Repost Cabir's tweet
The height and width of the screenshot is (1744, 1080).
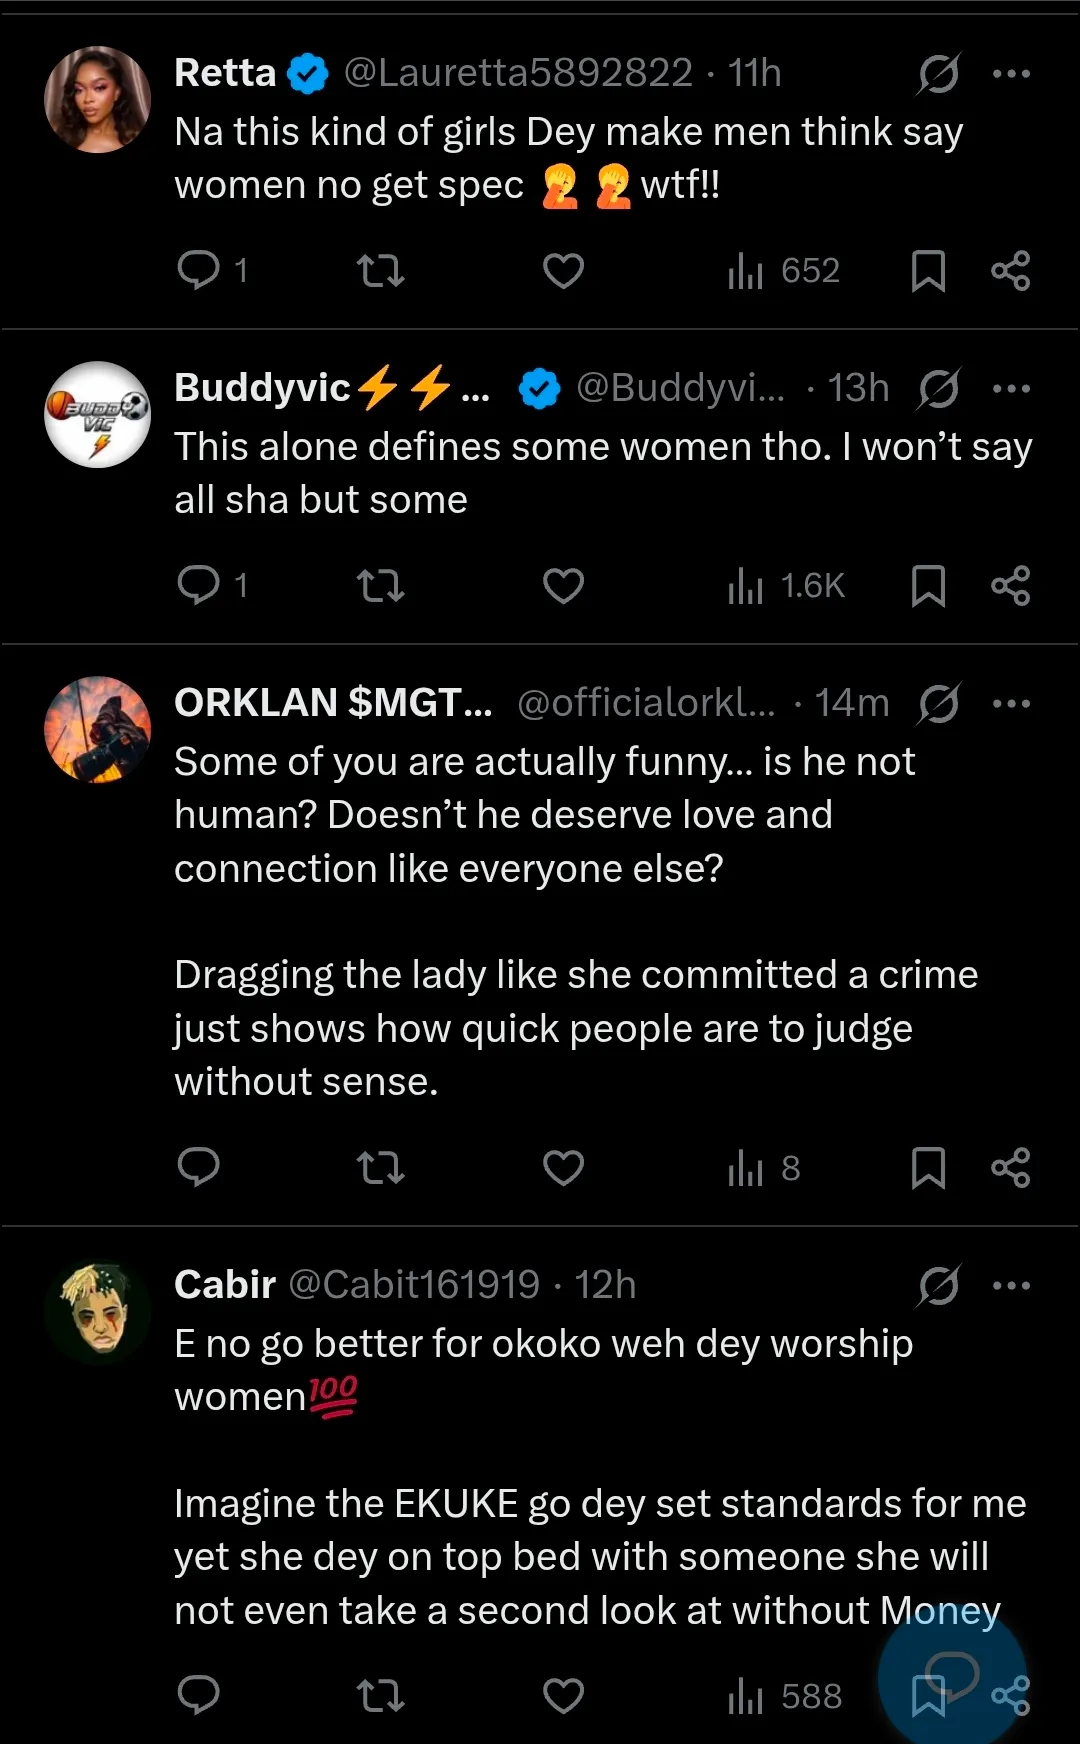[381, 1696]
